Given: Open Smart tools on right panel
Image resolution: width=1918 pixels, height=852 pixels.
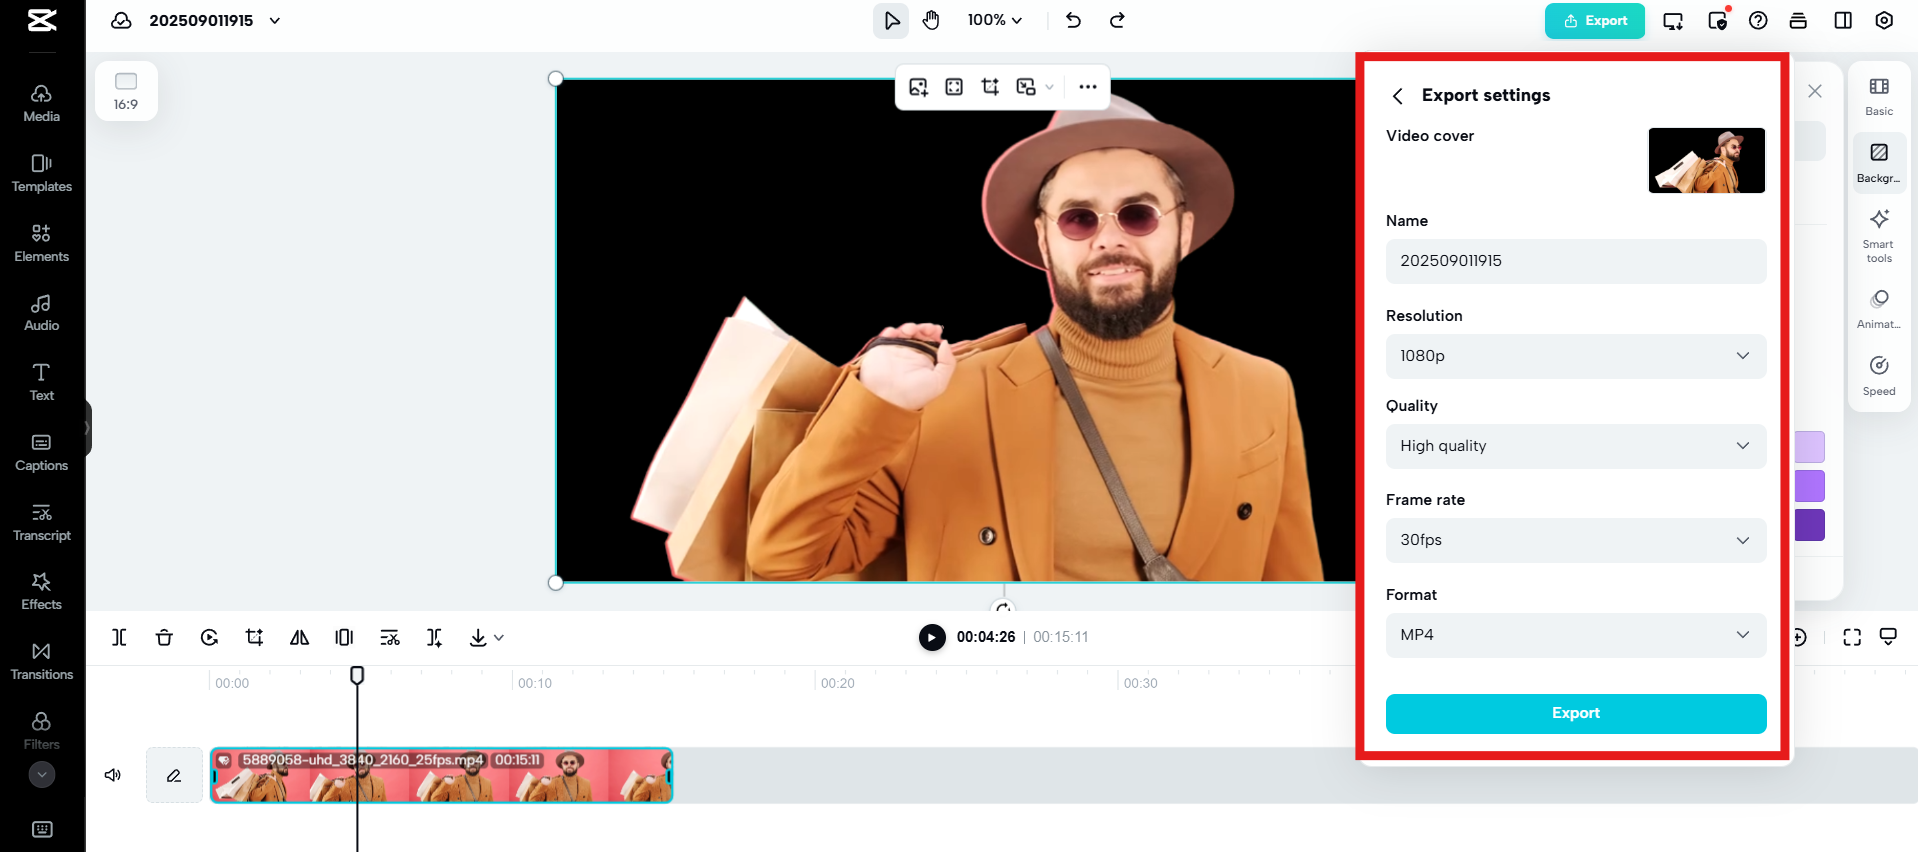Looking at the screenshot, I should [1879, 236].
